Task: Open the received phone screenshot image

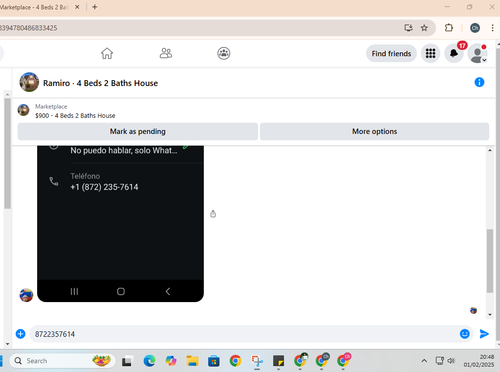Action: (x=120, y=223)
